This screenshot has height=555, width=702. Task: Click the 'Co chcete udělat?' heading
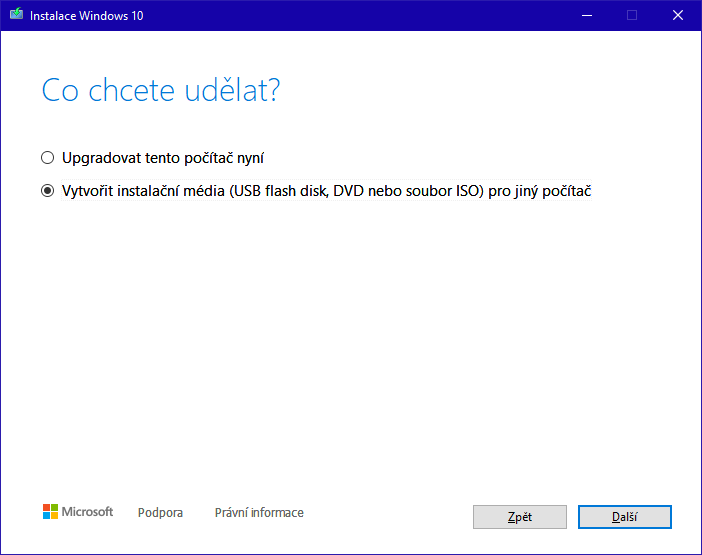coord(161,90)
